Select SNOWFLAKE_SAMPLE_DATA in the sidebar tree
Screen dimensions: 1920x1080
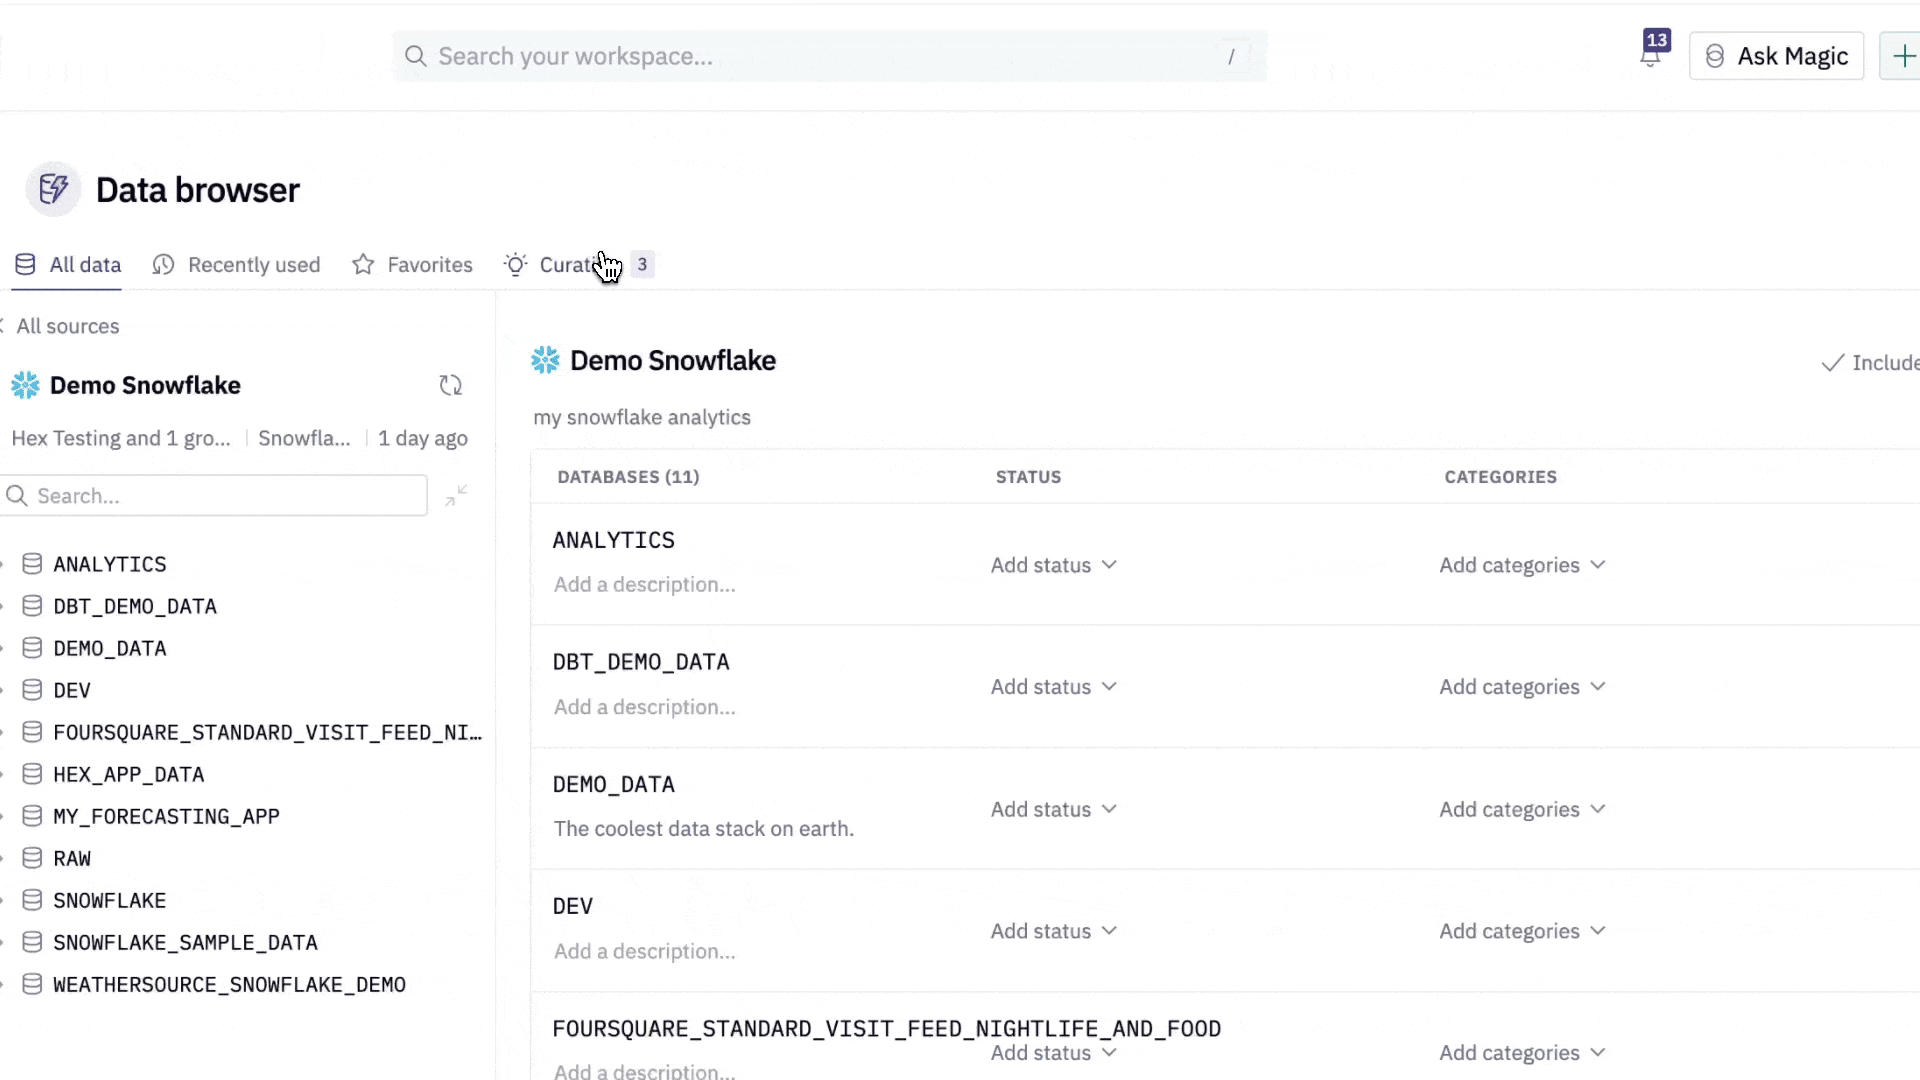(x=185, y=942)
